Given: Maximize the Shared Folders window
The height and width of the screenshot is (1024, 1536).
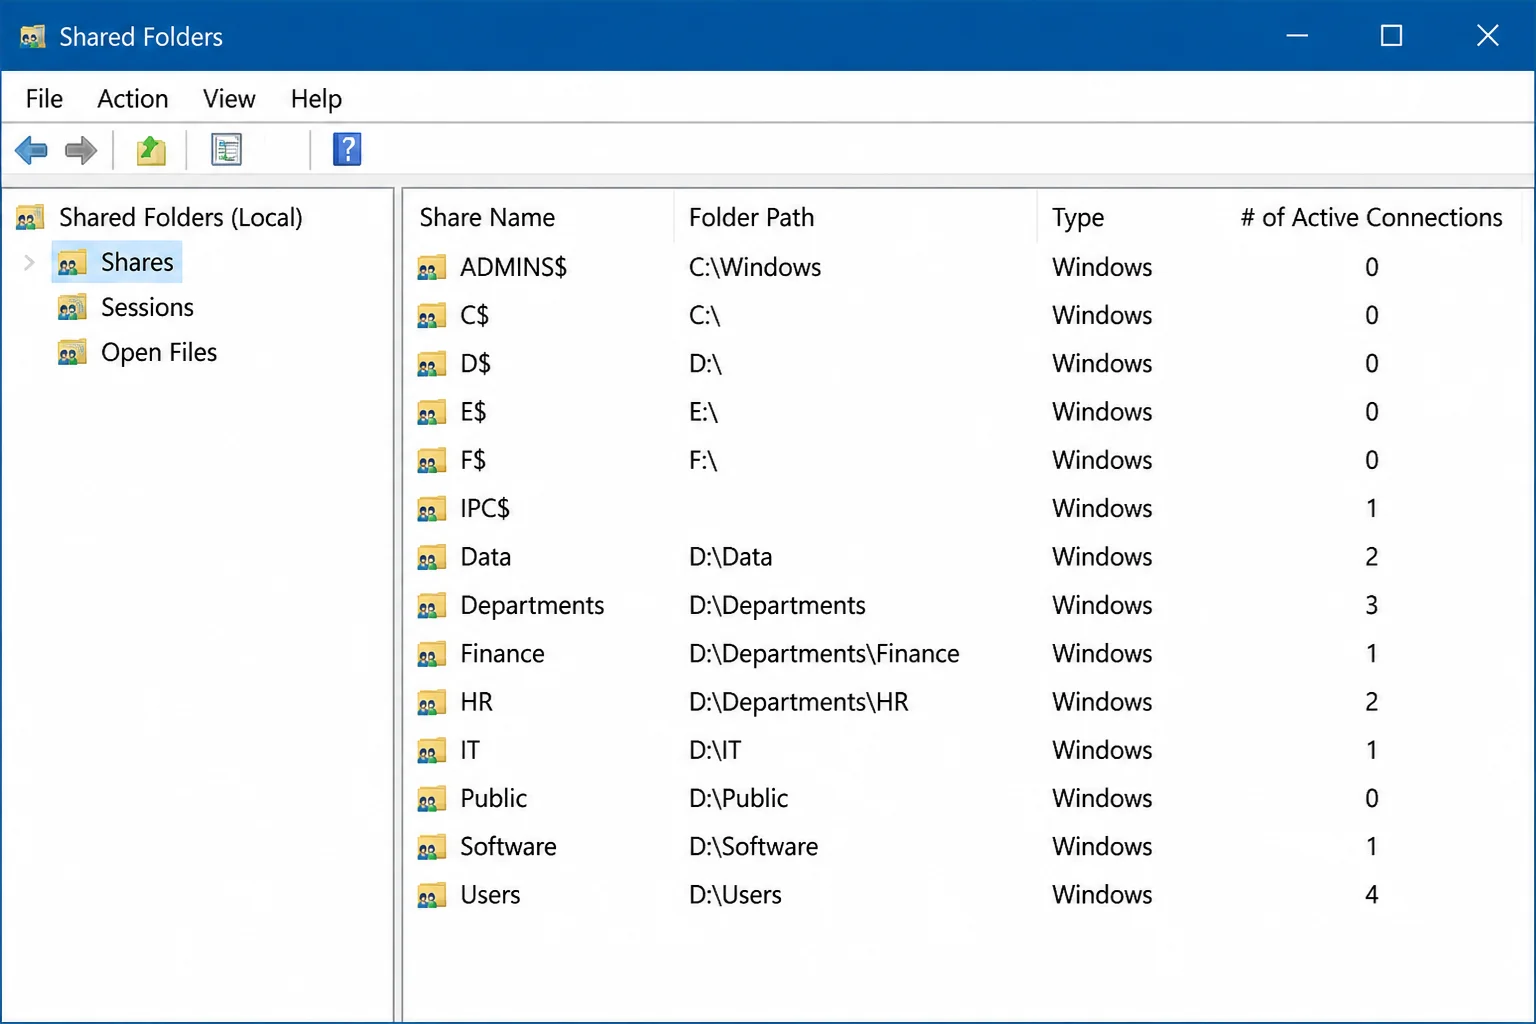Looking at the screenshot, I should pyautogui.click(x=1391, y=36).
